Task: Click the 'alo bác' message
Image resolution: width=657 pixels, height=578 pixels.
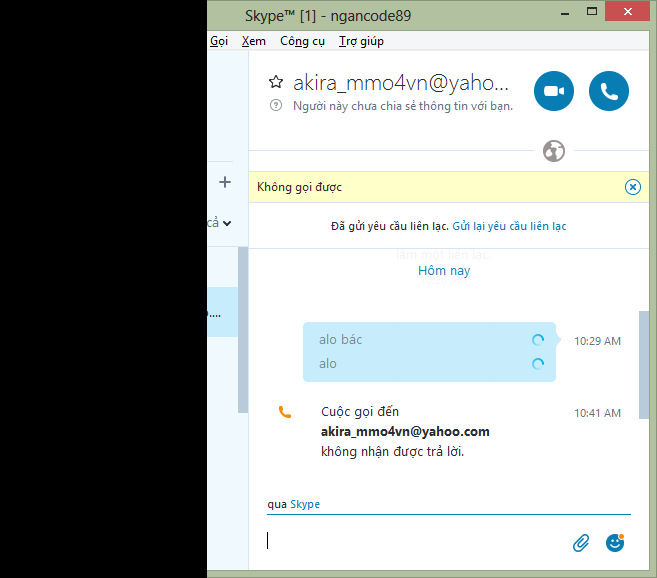Action: (340, 340)
